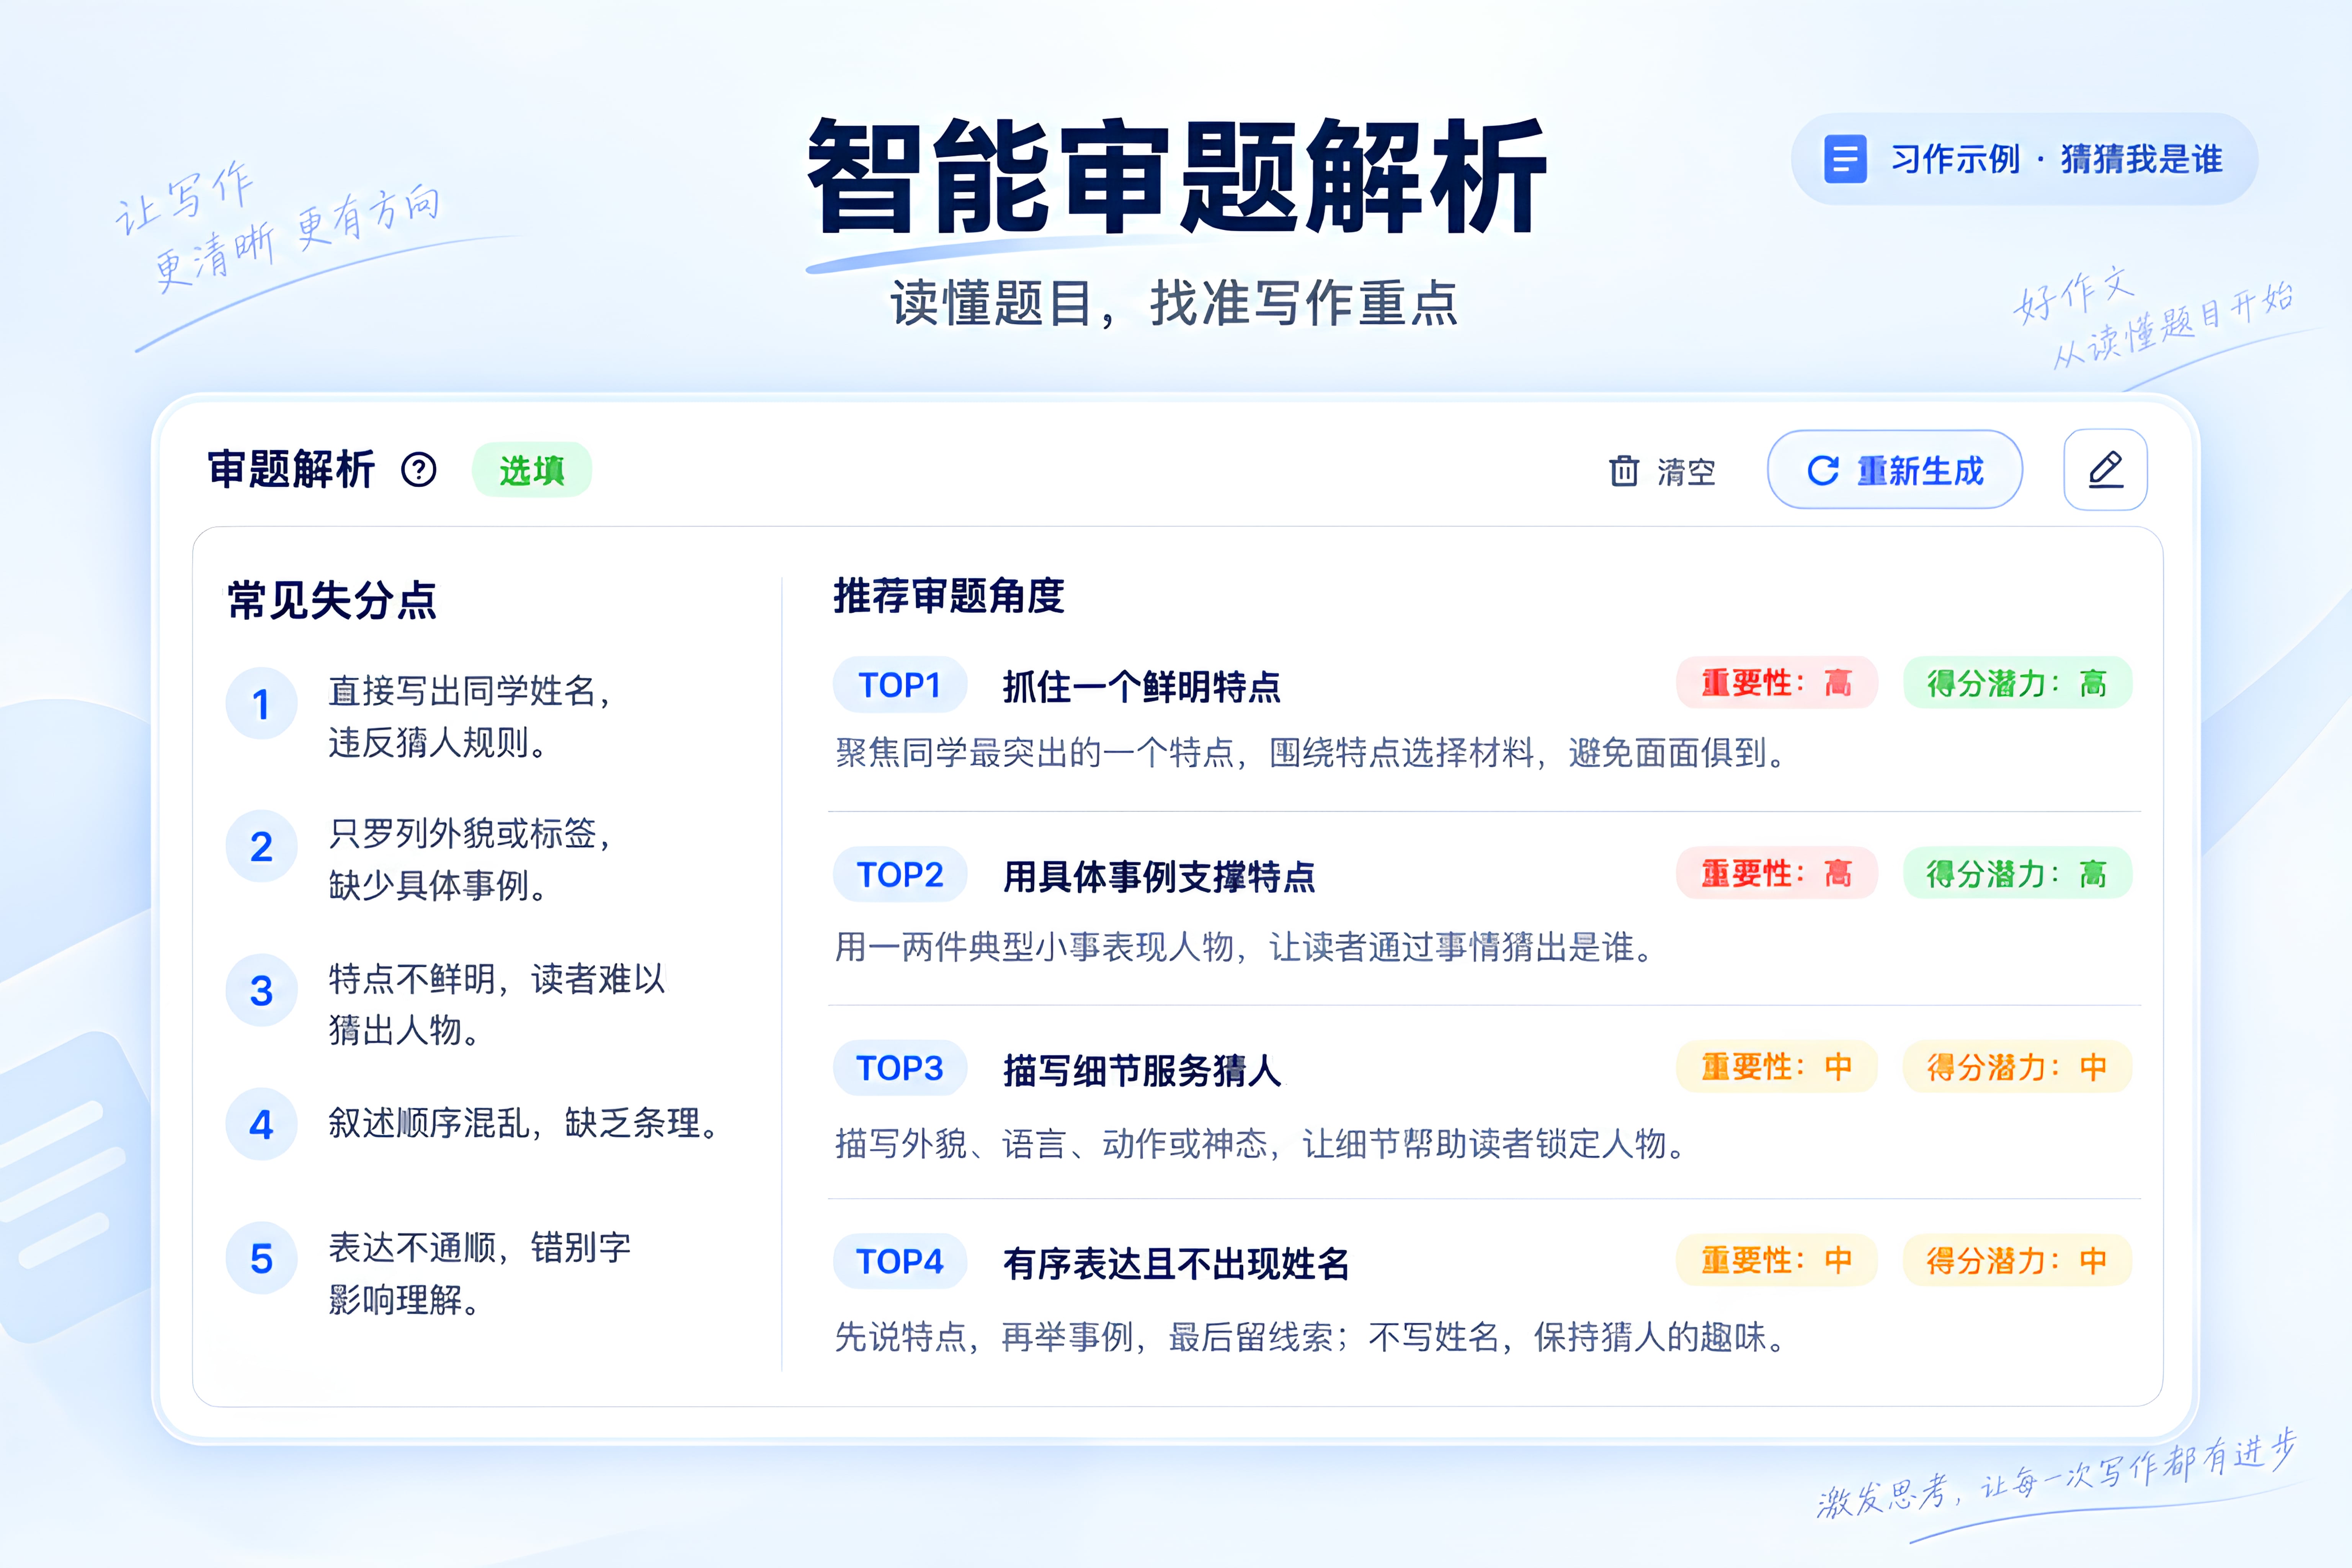This screenshot has width=2352, height=1568.
Task: Click the 重要性：高 tag in TOP1 row
Action: [x=1777, y=683]
